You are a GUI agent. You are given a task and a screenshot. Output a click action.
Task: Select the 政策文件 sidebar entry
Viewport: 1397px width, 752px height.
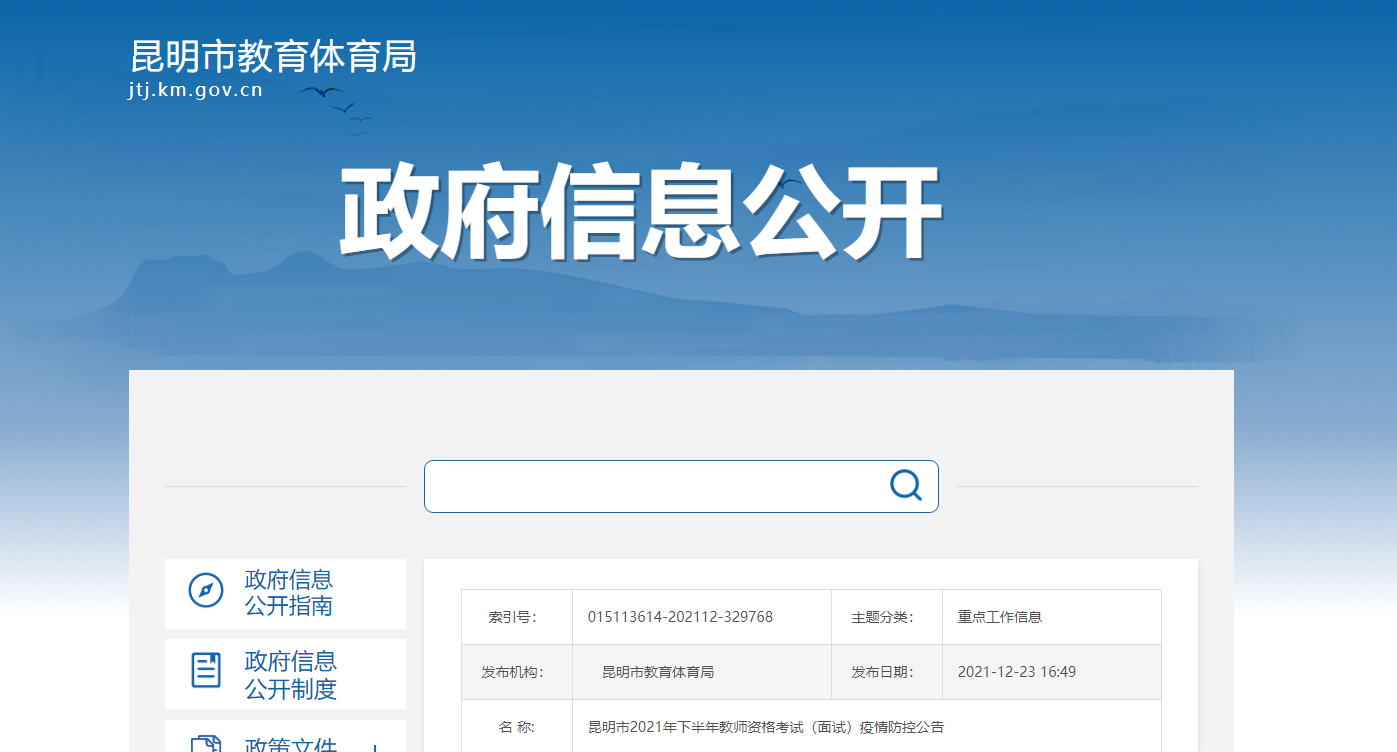(x=291, y=745)
